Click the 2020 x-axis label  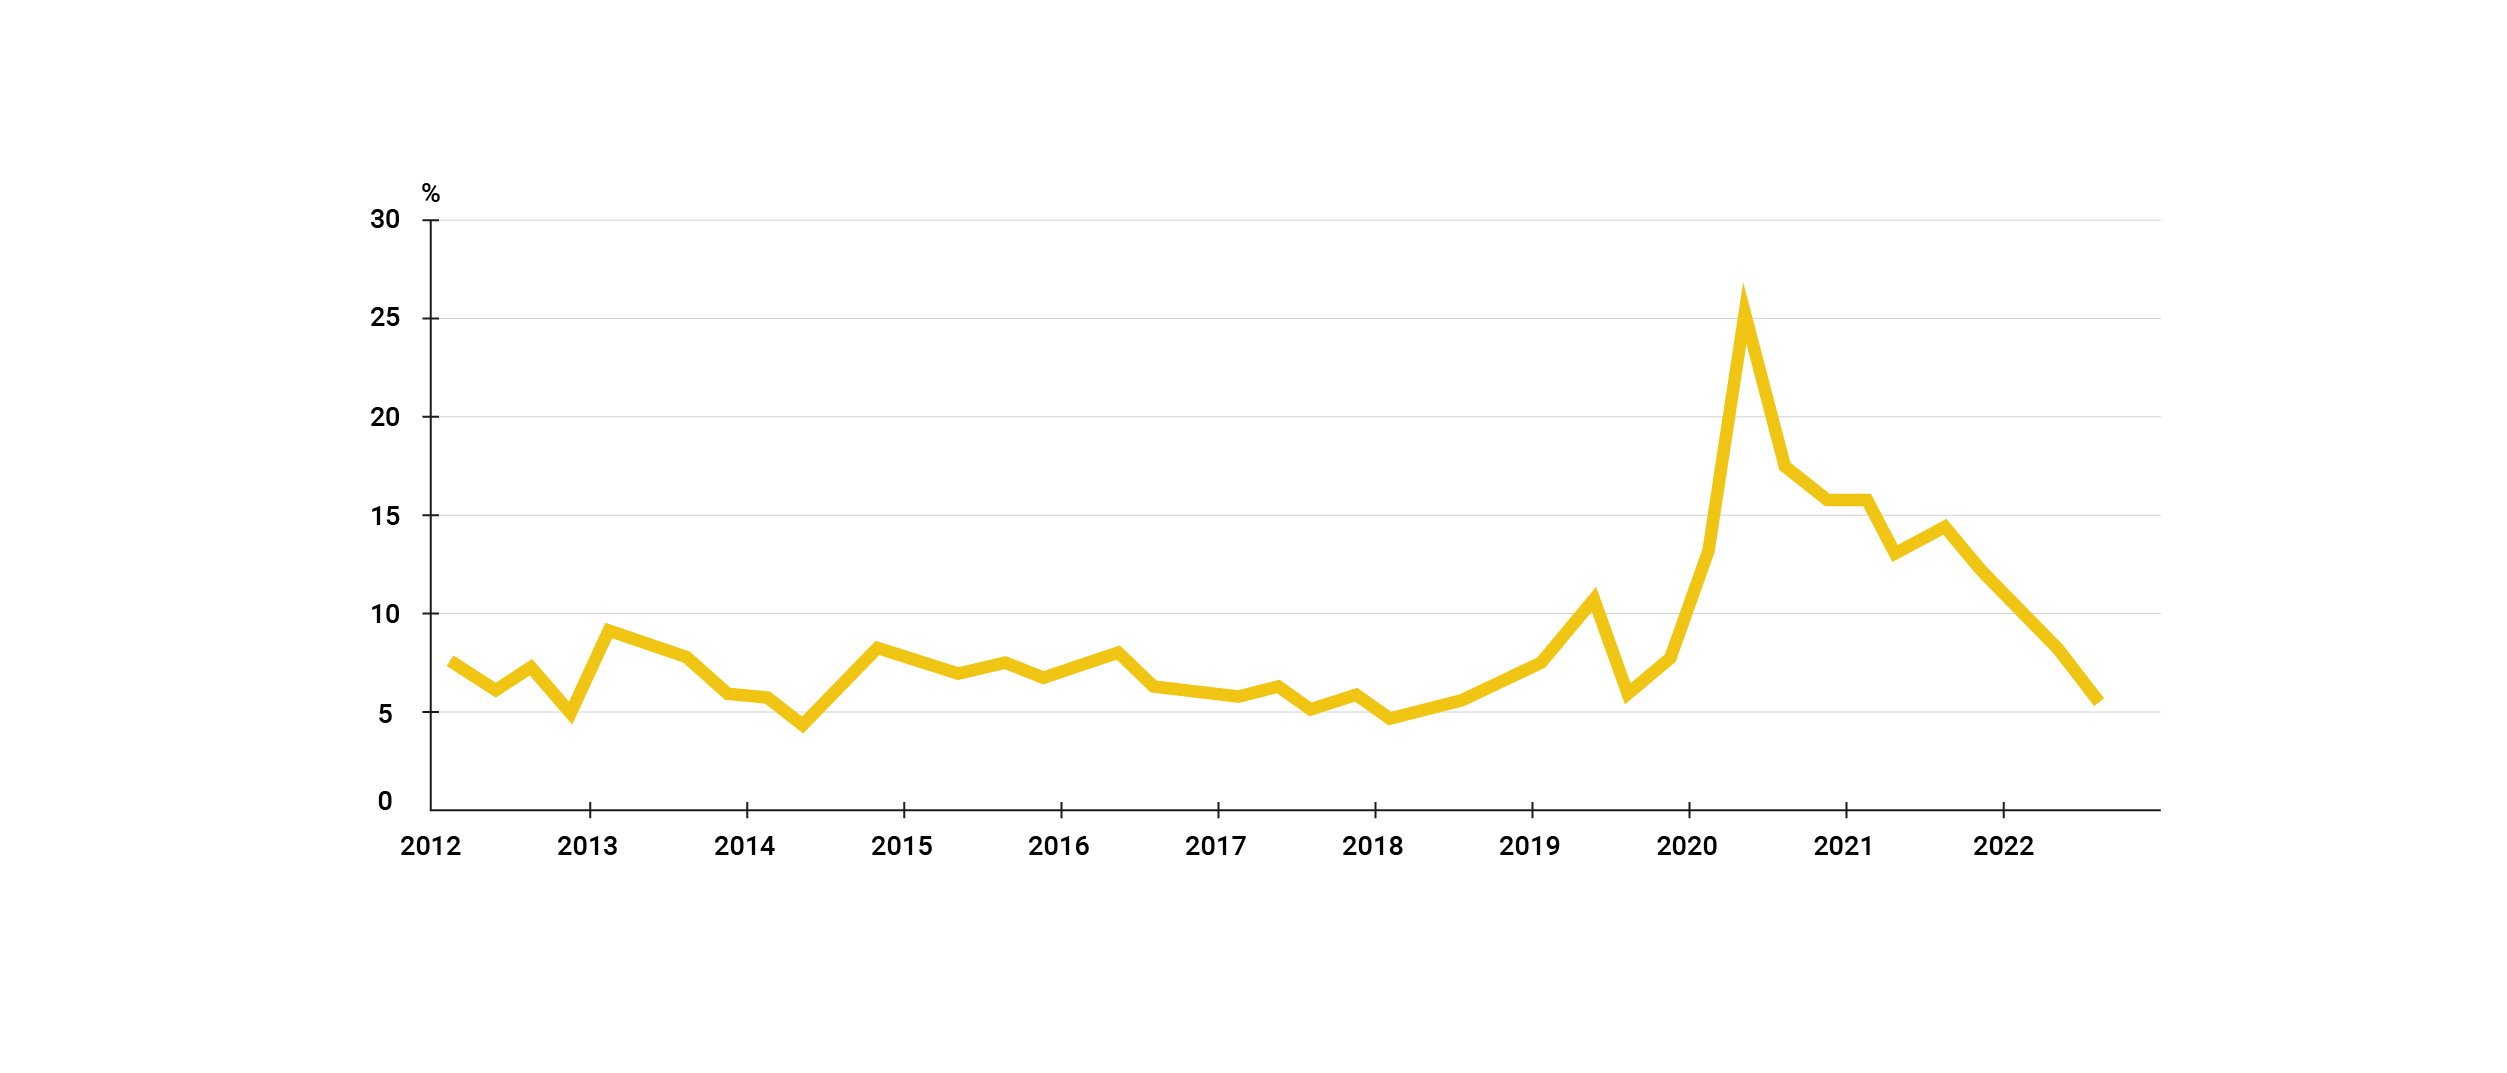click(x=1686, y=847)
